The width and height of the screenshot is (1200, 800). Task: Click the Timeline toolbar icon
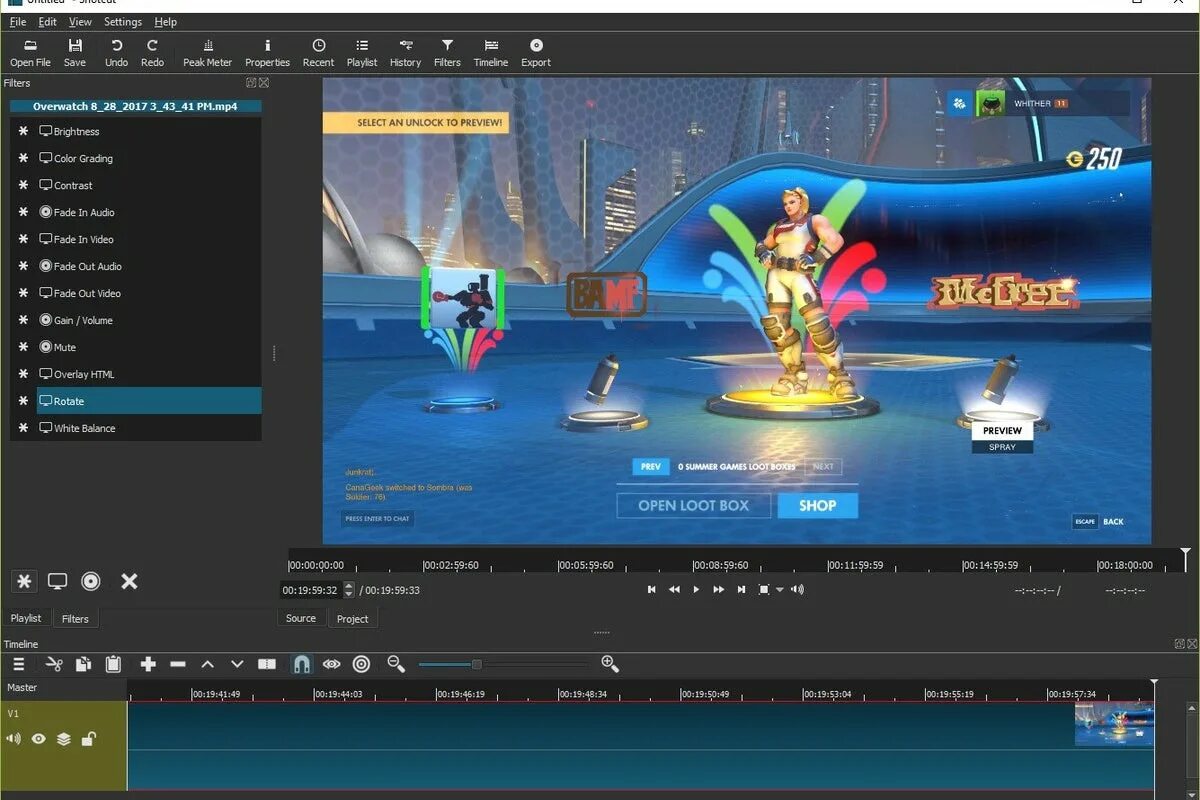click(x=491, y=53)
